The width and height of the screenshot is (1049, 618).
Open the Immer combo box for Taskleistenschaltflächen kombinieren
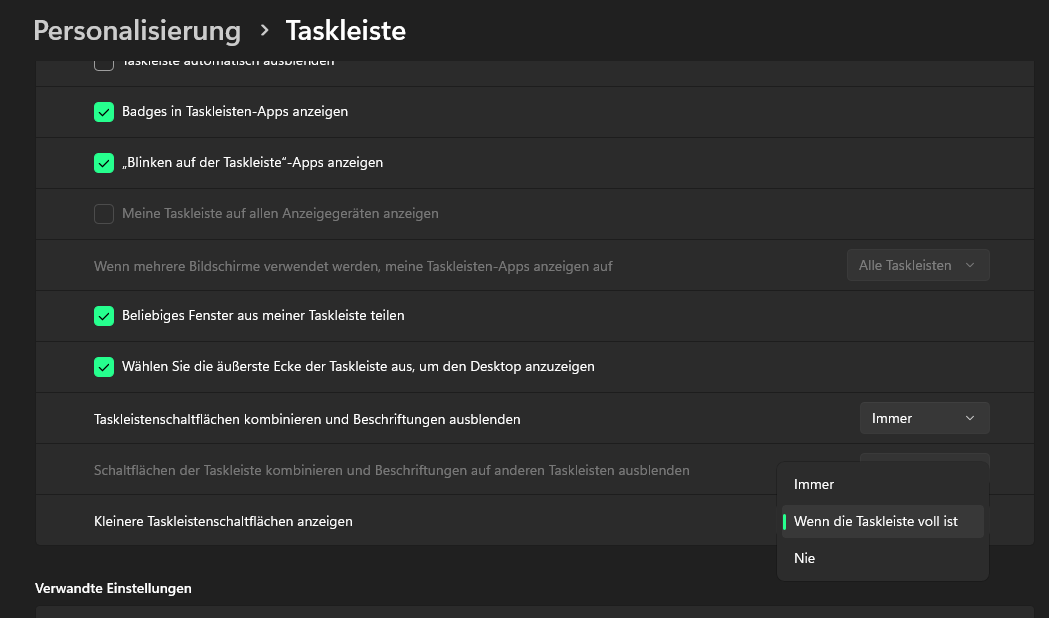923,419
